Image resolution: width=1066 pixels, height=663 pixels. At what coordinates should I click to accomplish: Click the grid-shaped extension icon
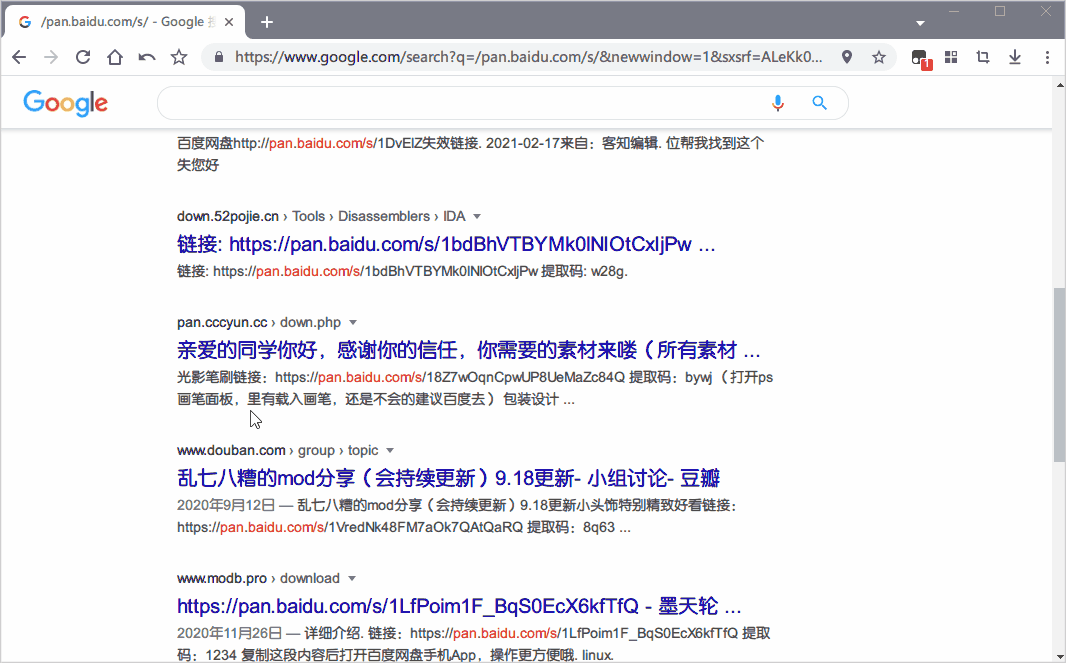pyautogui.click(x=951, y=57)
